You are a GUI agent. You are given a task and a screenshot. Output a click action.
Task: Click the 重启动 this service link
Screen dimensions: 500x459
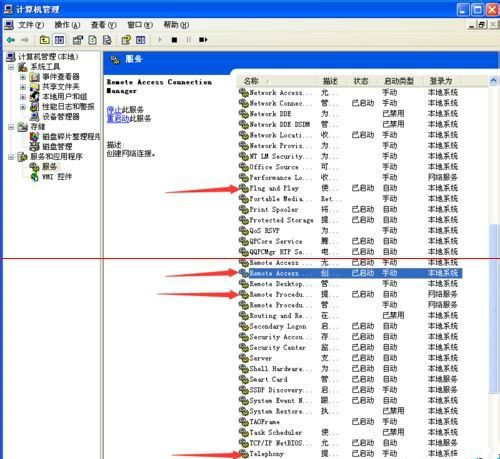pos(118,118)
